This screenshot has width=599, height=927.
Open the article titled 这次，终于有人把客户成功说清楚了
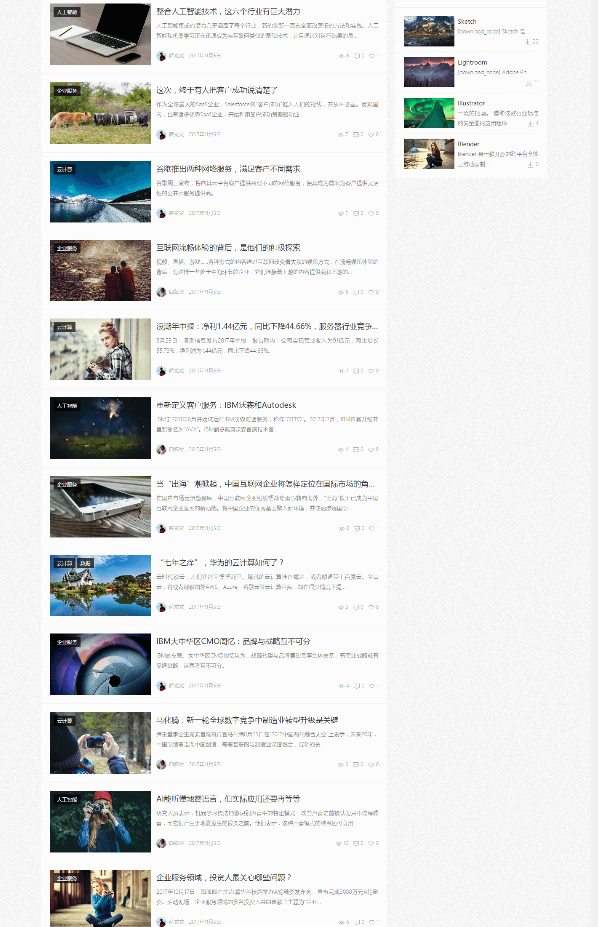[217, 90]
